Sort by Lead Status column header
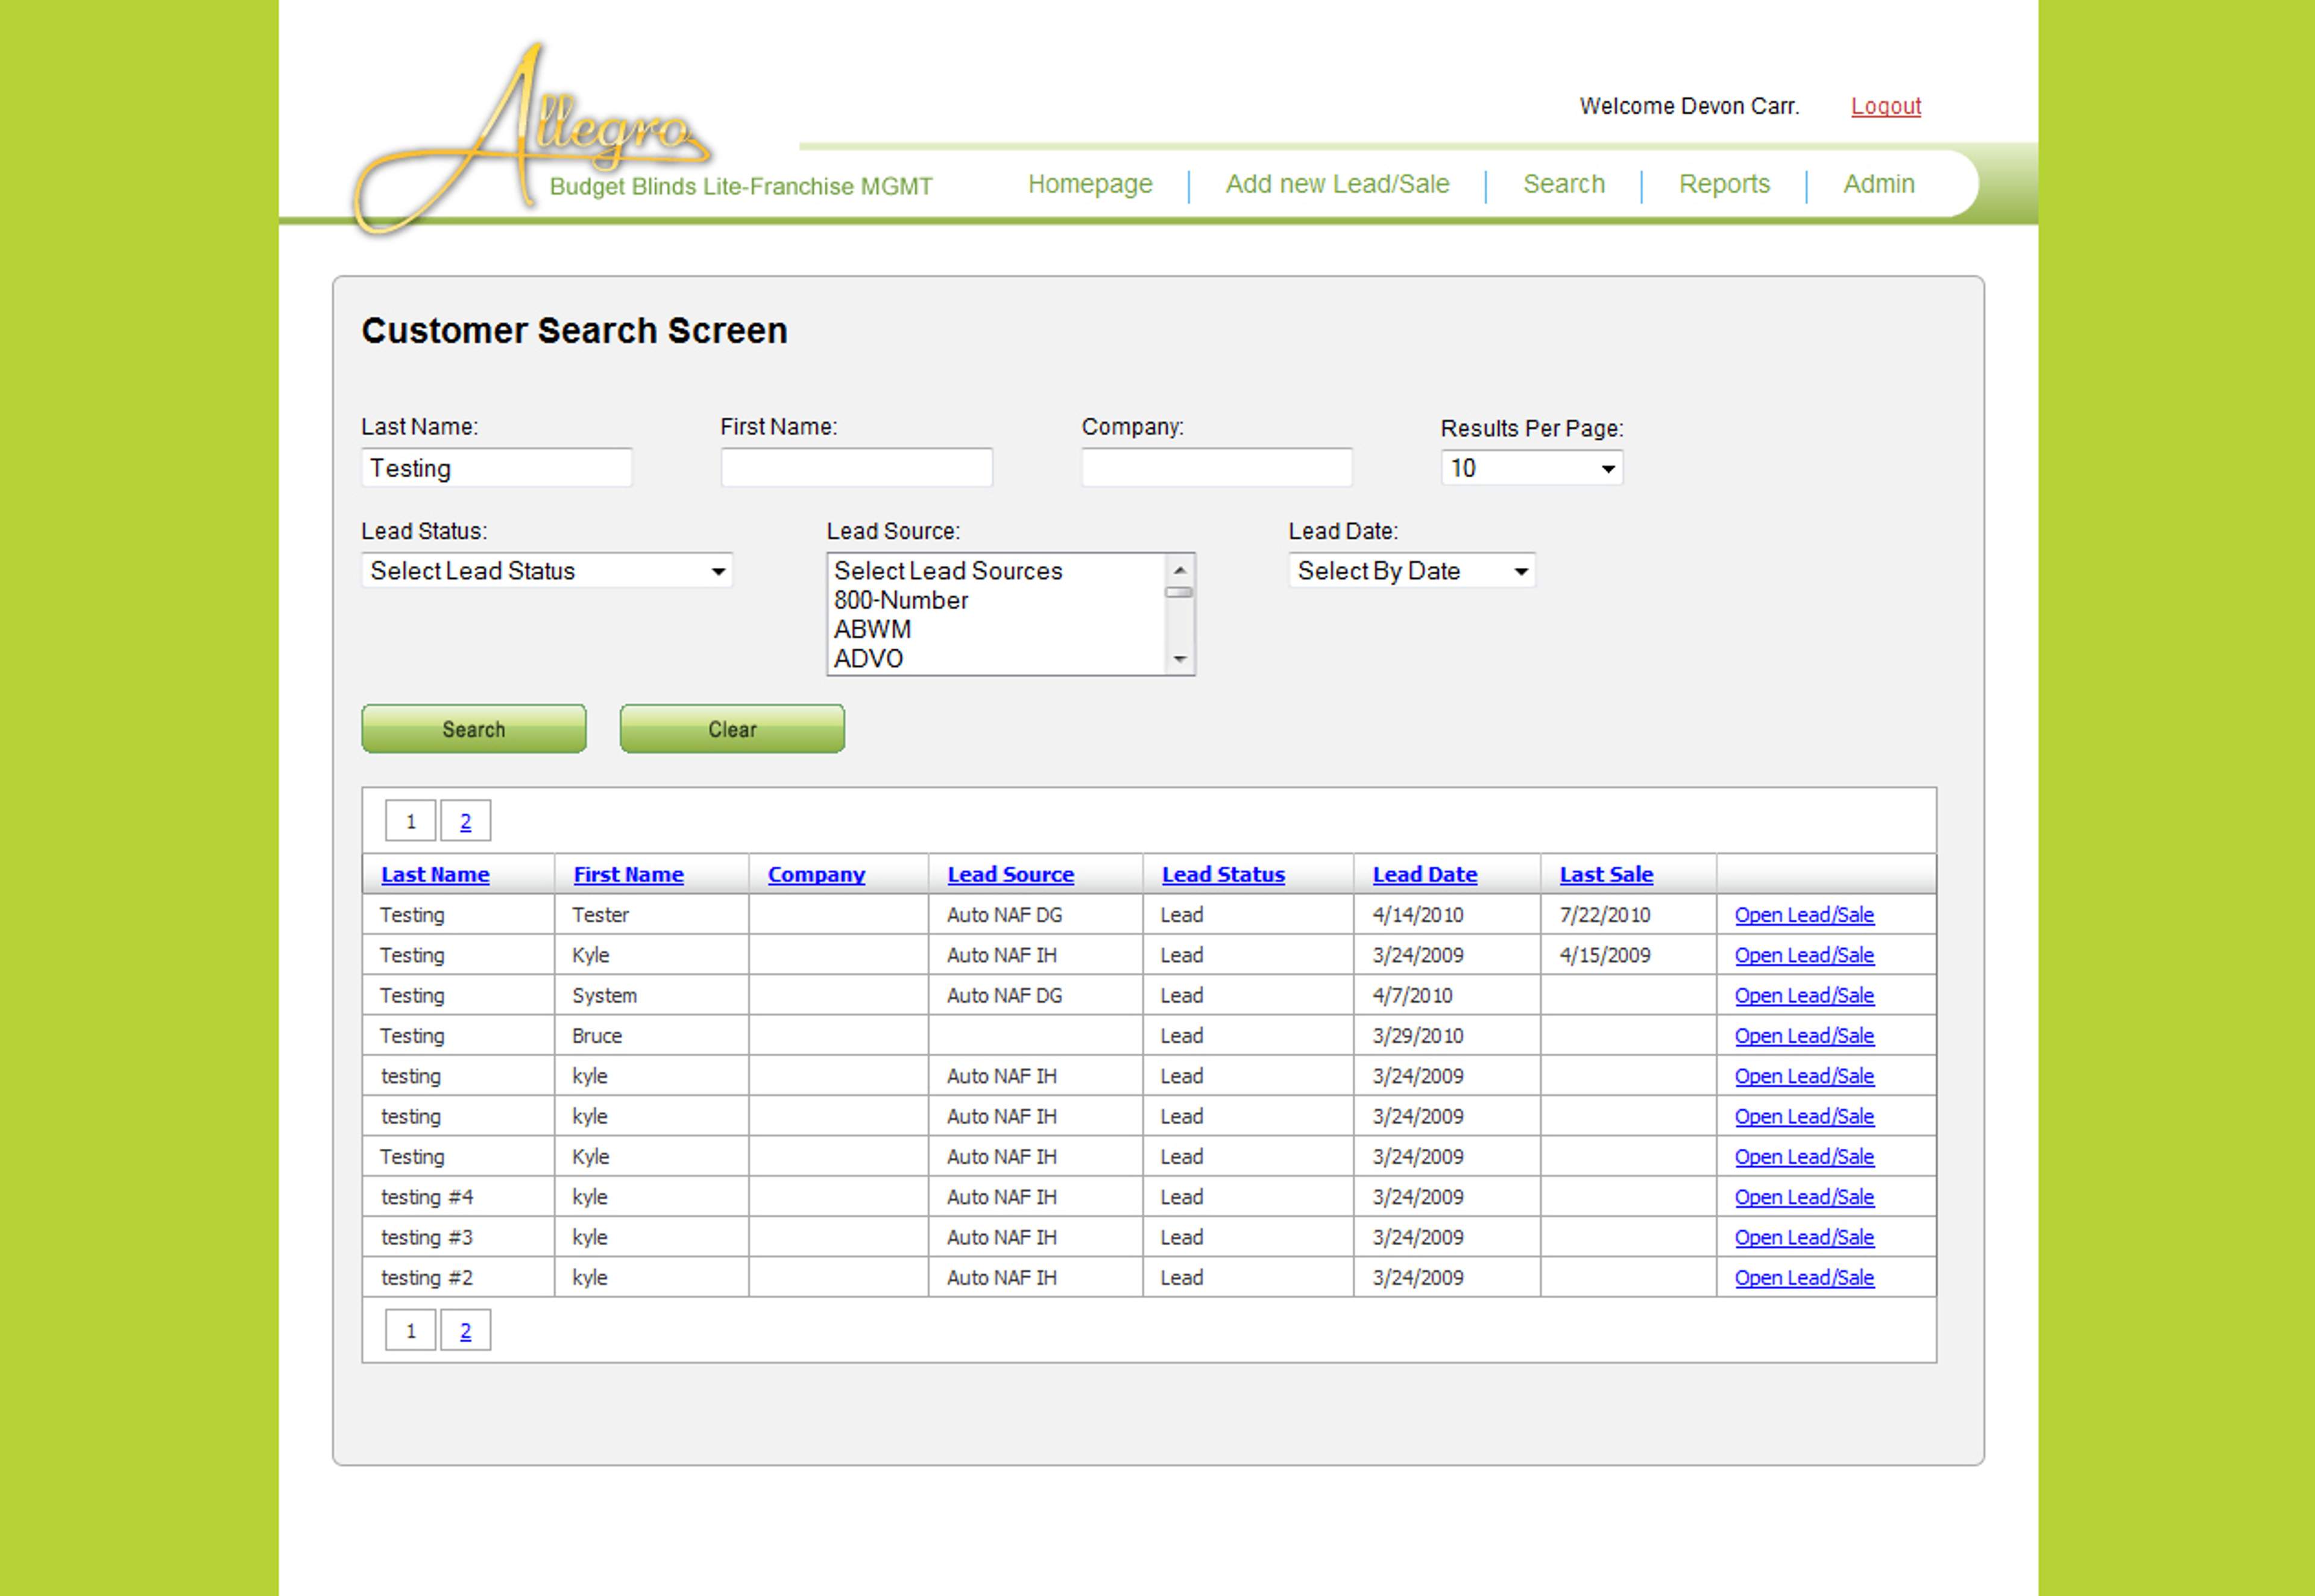 [1223, 875]
